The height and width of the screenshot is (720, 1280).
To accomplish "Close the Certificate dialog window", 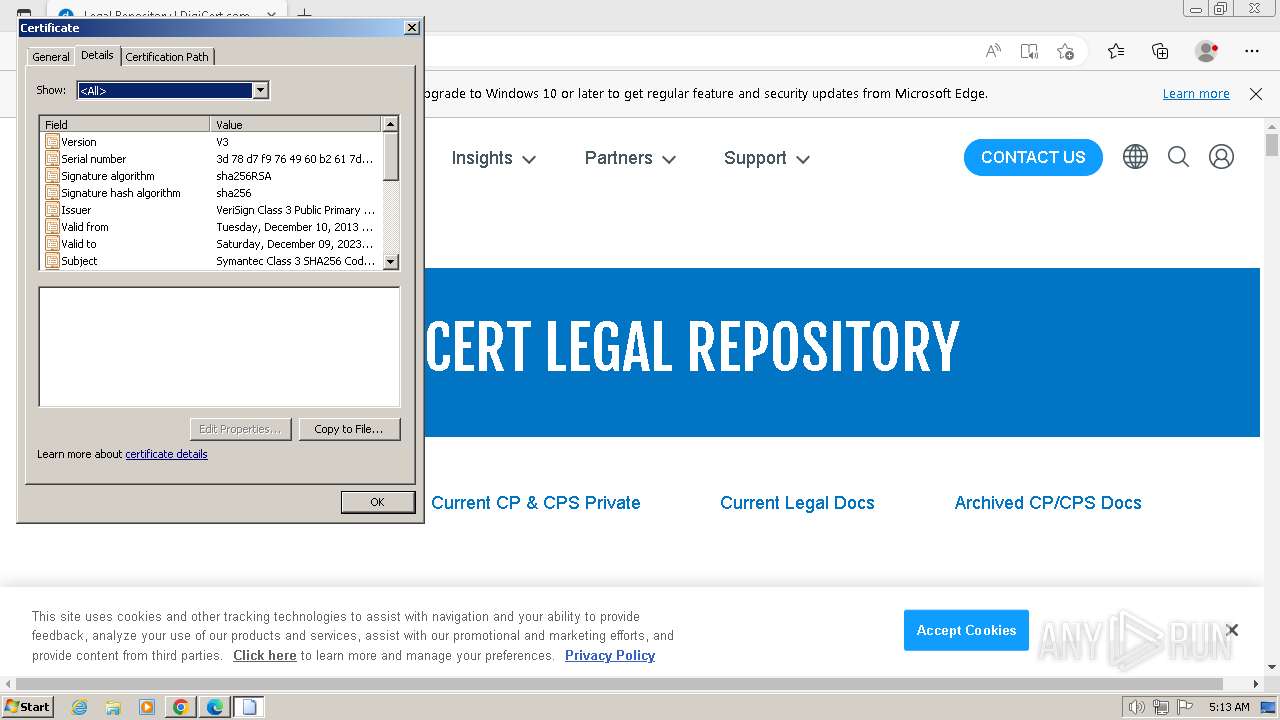I will click(x=411, y=28).
